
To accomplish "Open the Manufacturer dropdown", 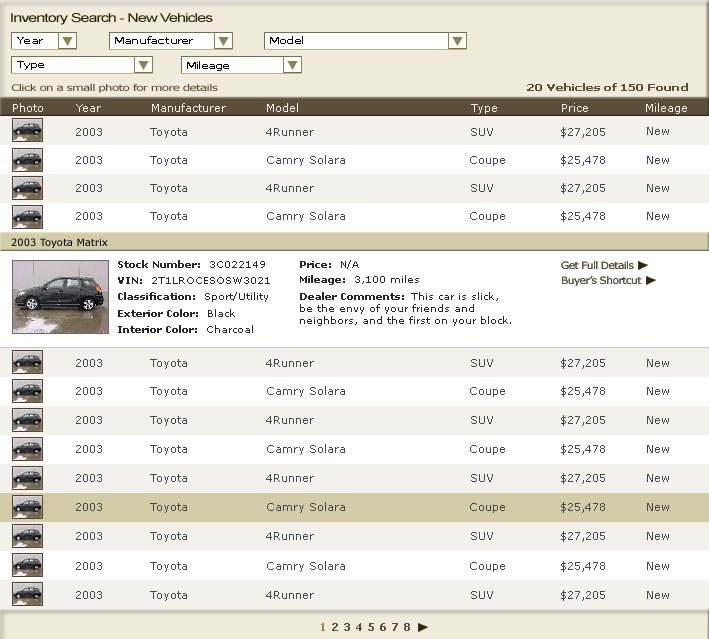I will pos(171,41).
